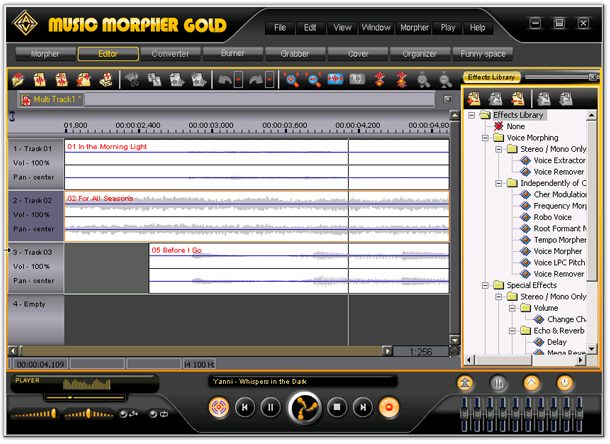Switch to the Morpher module tab
This screenshot has height=444, width=610.
46,54
